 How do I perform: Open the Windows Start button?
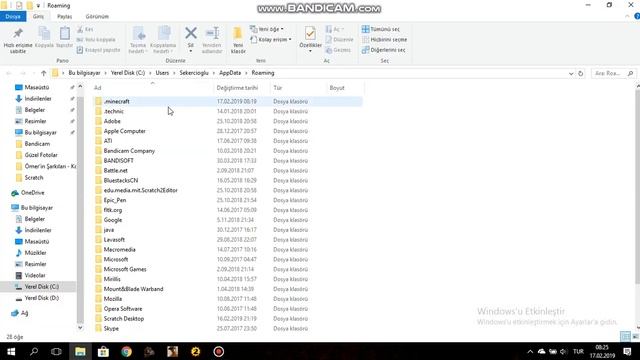coord(11,351)
